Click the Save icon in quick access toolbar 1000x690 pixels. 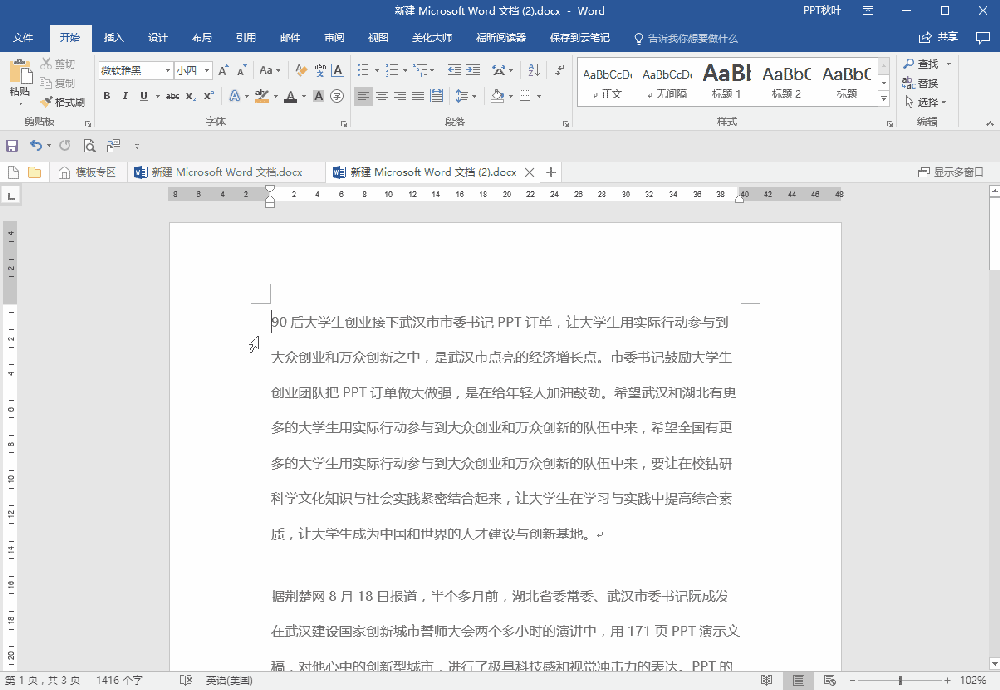click(12, 145)
